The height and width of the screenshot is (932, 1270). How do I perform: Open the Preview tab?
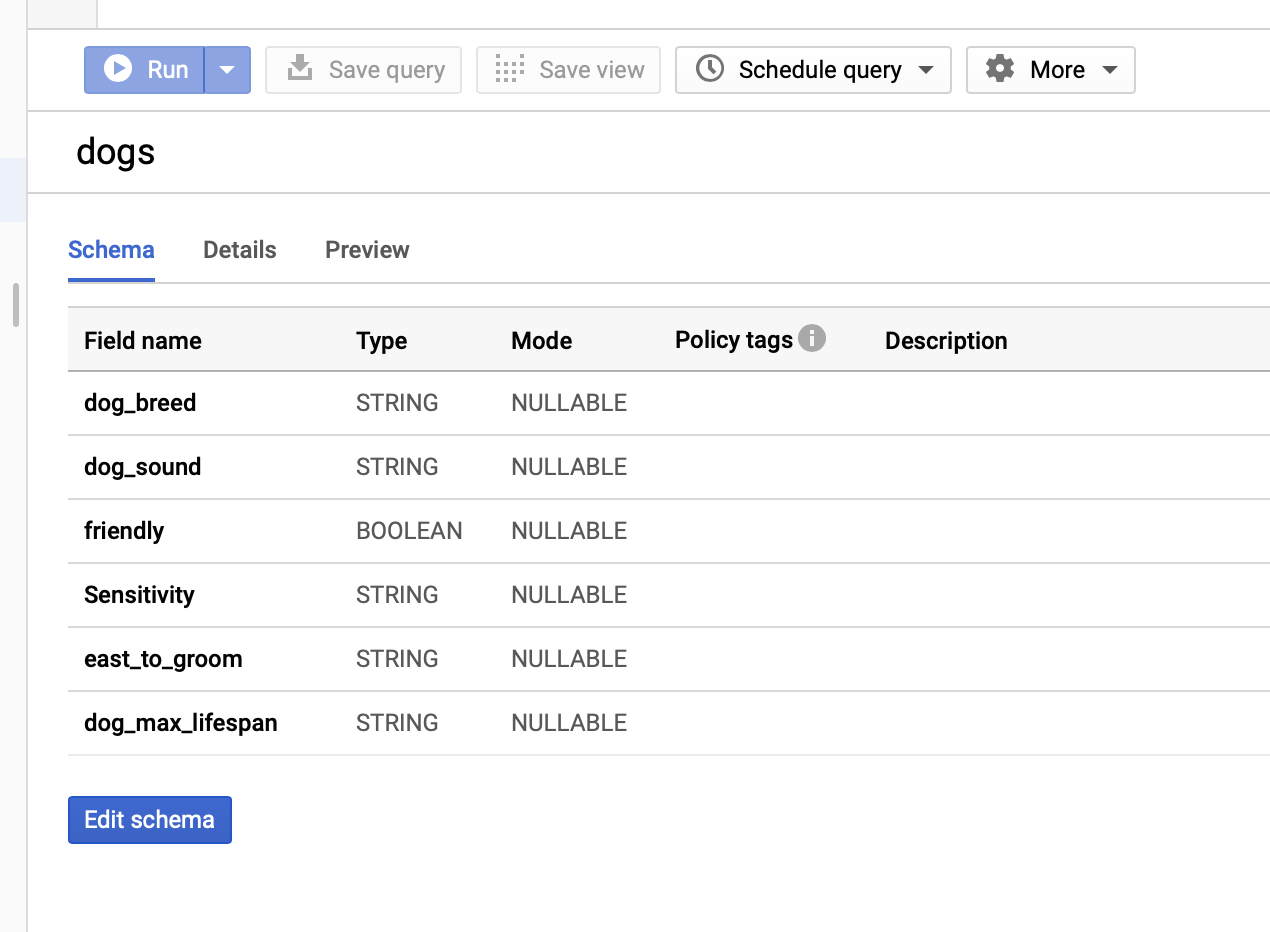pyautogui.click(x=367, y=250)
